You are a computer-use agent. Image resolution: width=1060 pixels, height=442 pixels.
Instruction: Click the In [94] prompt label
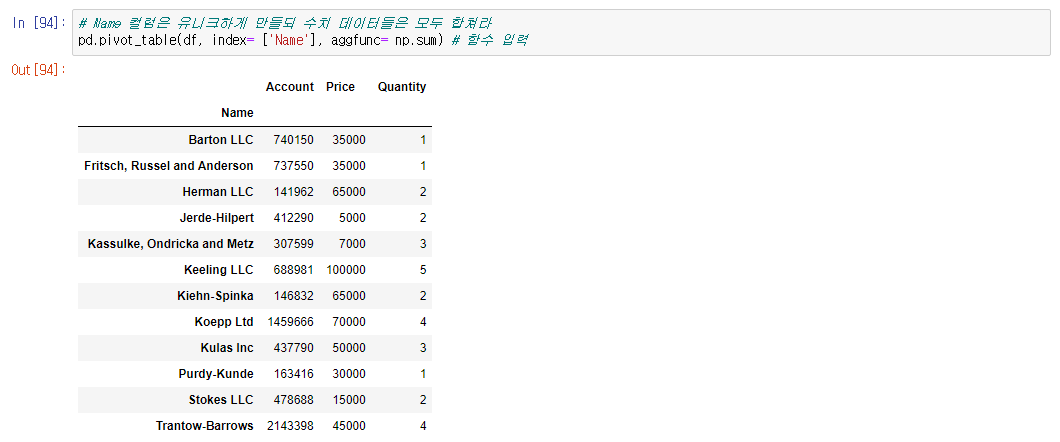39,23
